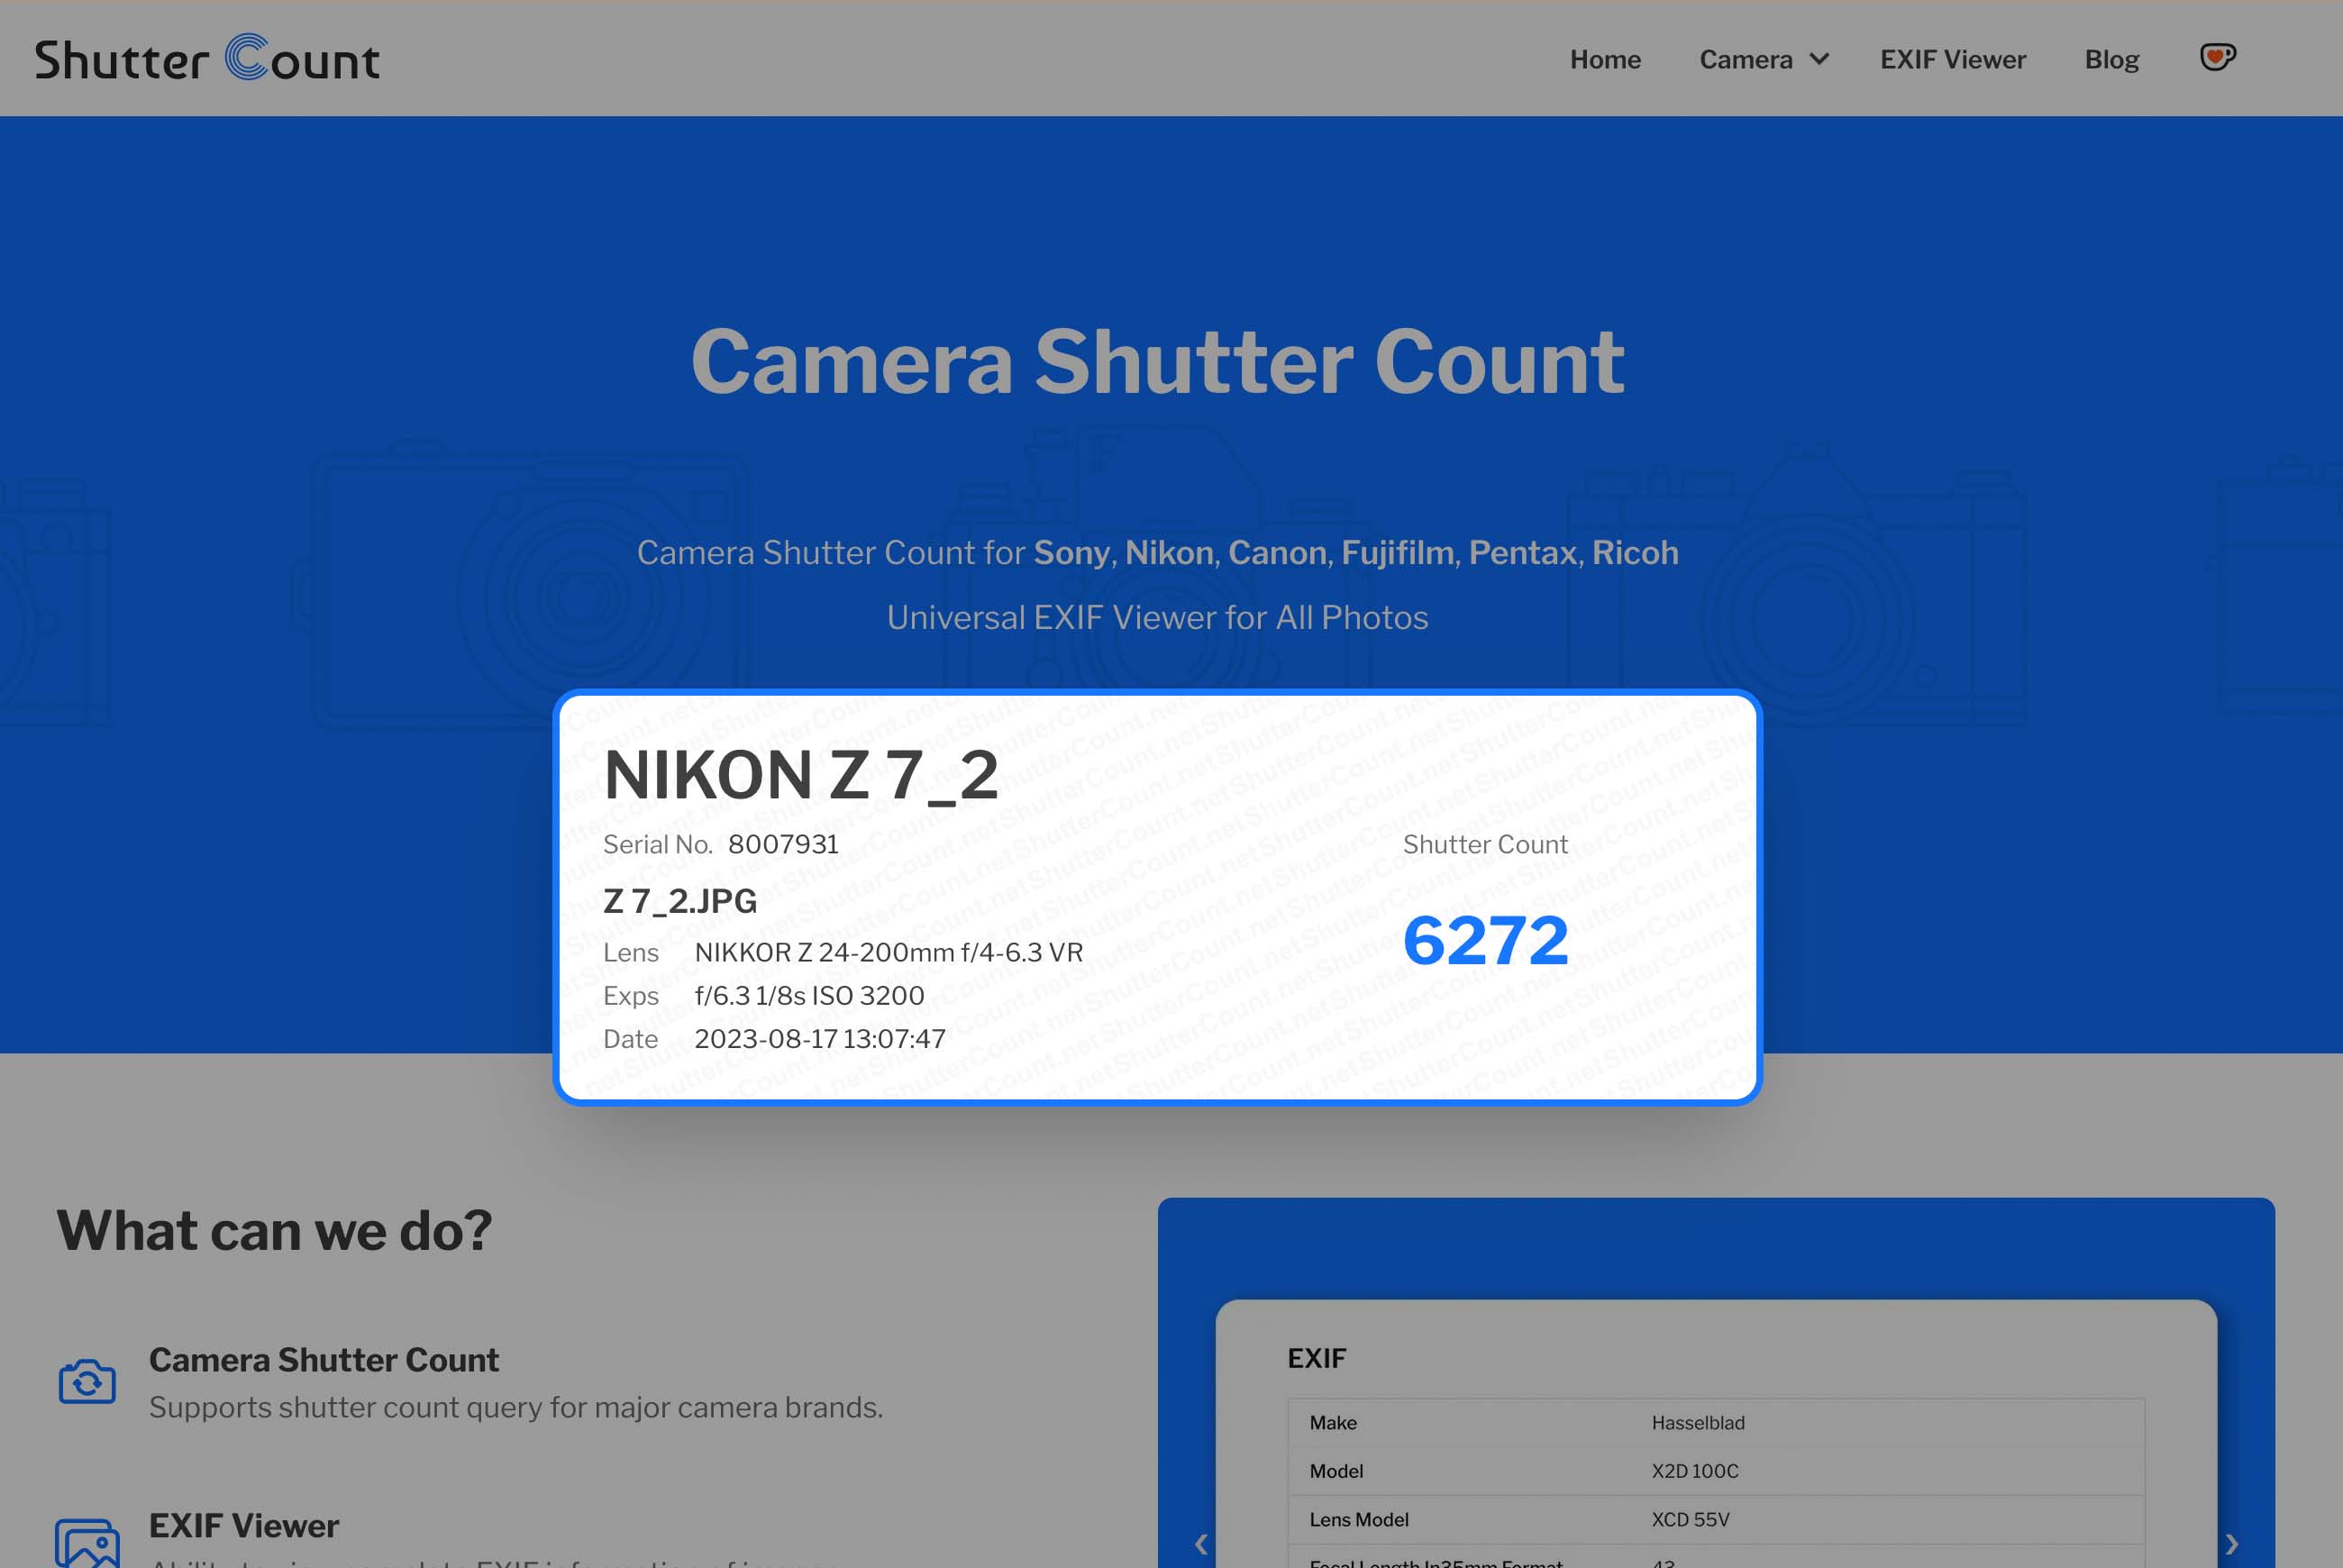Go to next slide with right arrow
Screen dimensions: 2343x1568
tap(2232, 1544)
